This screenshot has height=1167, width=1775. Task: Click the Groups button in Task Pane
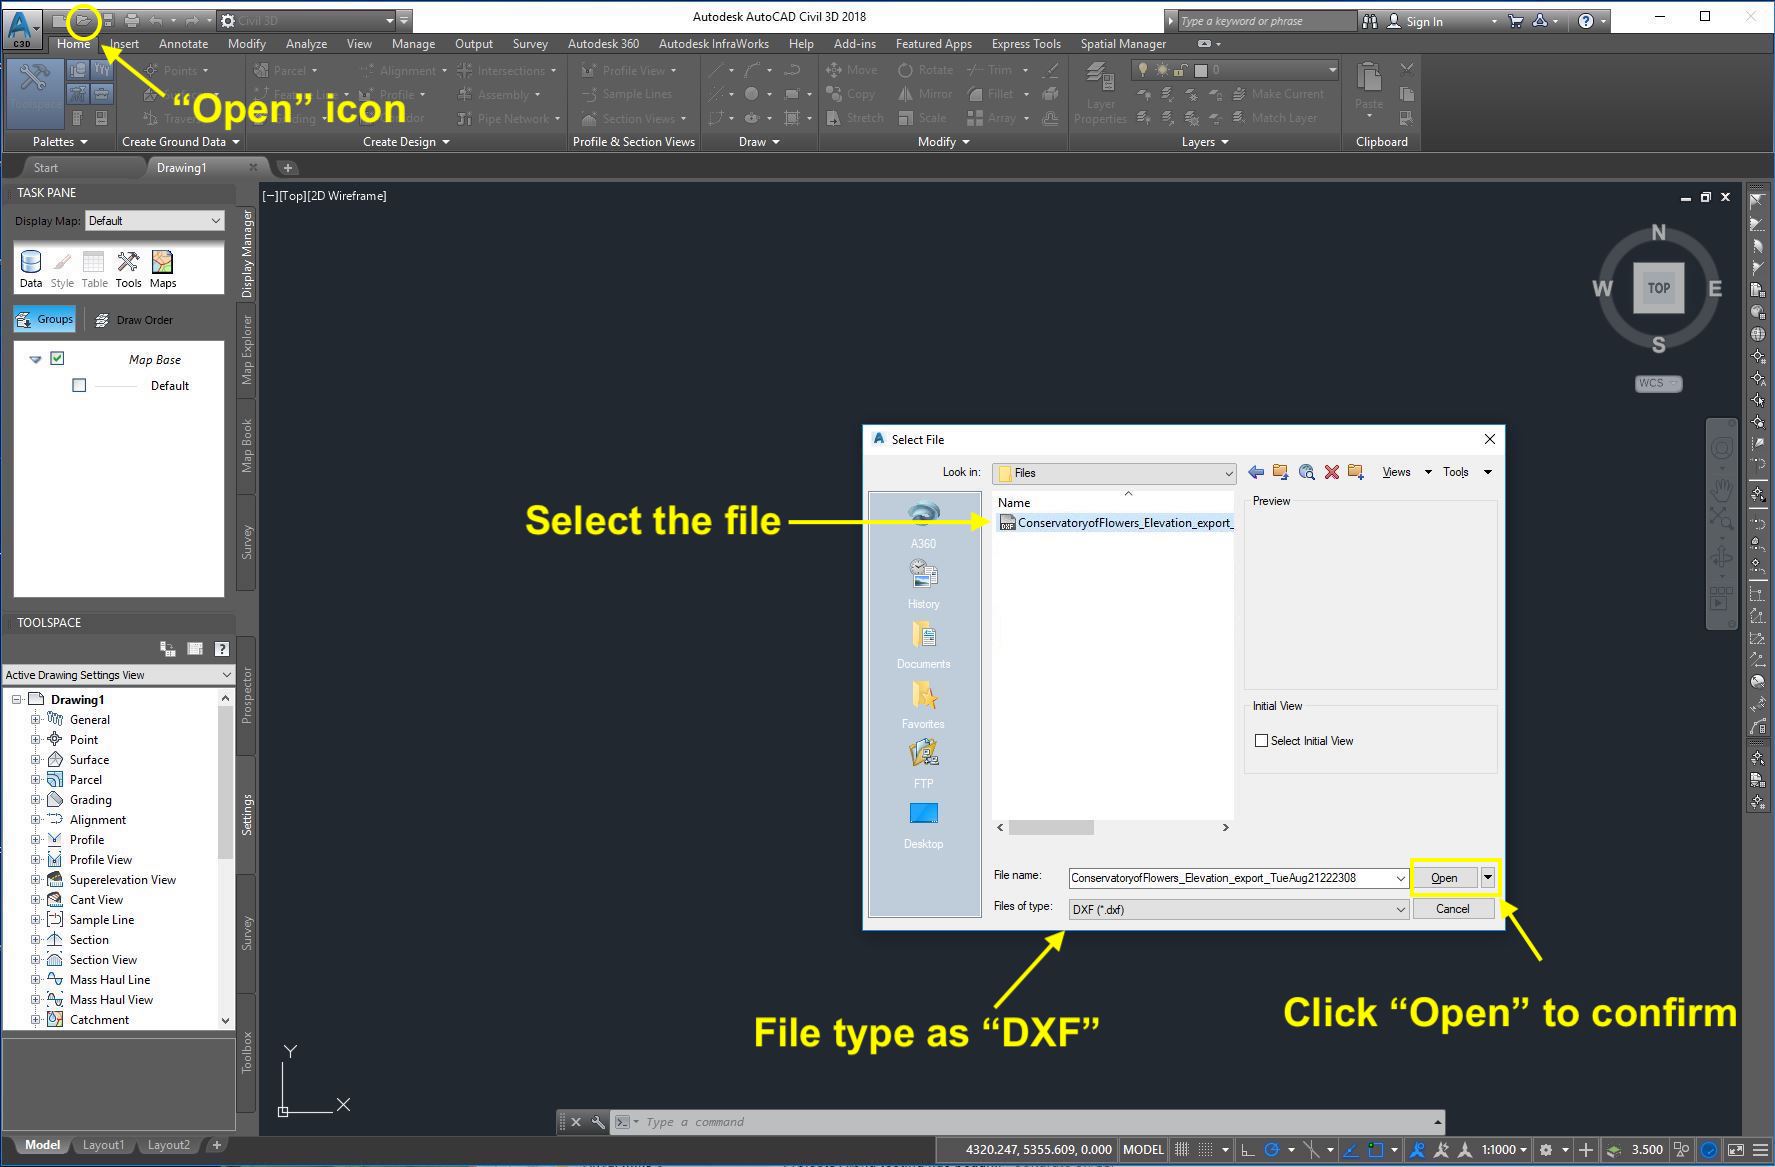44,319
